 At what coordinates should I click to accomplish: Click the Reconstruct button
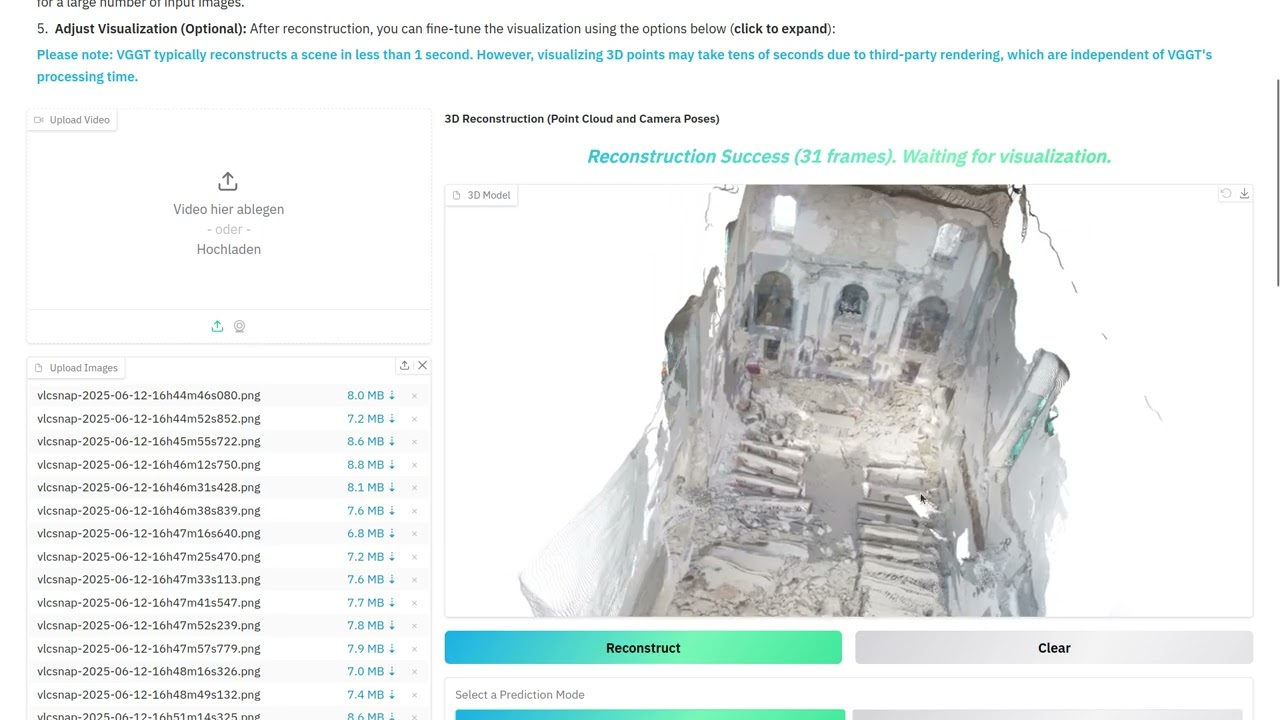pos(643,648)
